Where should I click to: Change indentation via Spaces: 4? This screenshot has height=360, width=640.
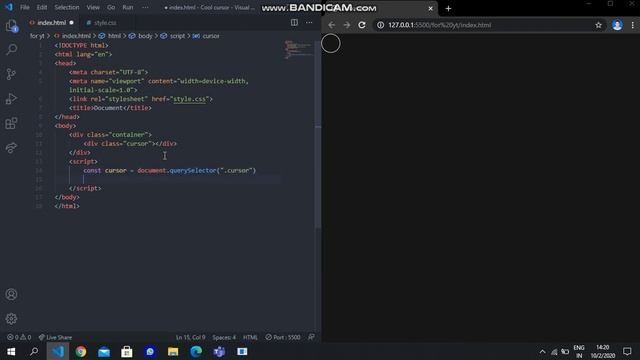[224, 337]
